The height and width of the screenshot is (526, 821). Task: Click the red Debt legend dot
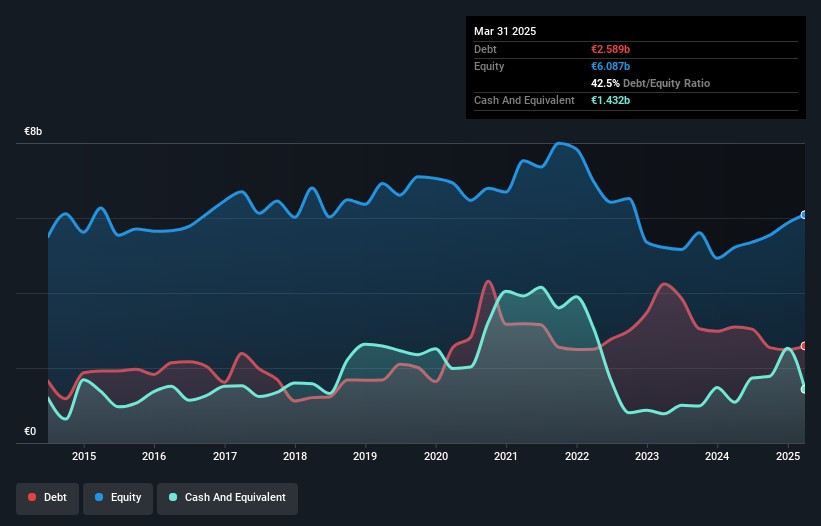[33, 497]
